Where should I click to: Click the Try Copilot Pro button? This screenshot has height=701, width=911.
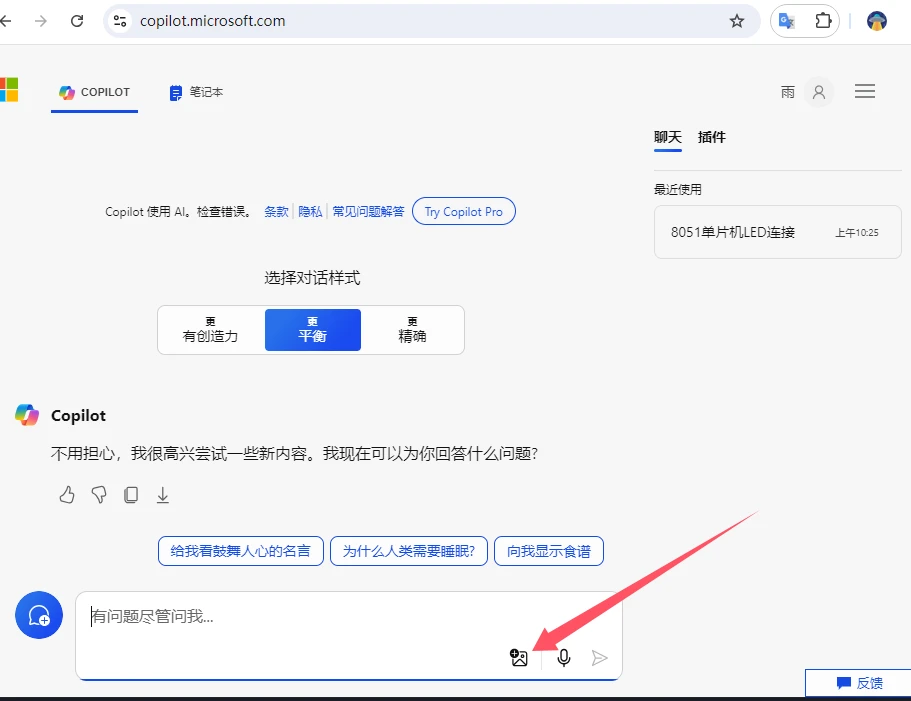coord(464,211)
